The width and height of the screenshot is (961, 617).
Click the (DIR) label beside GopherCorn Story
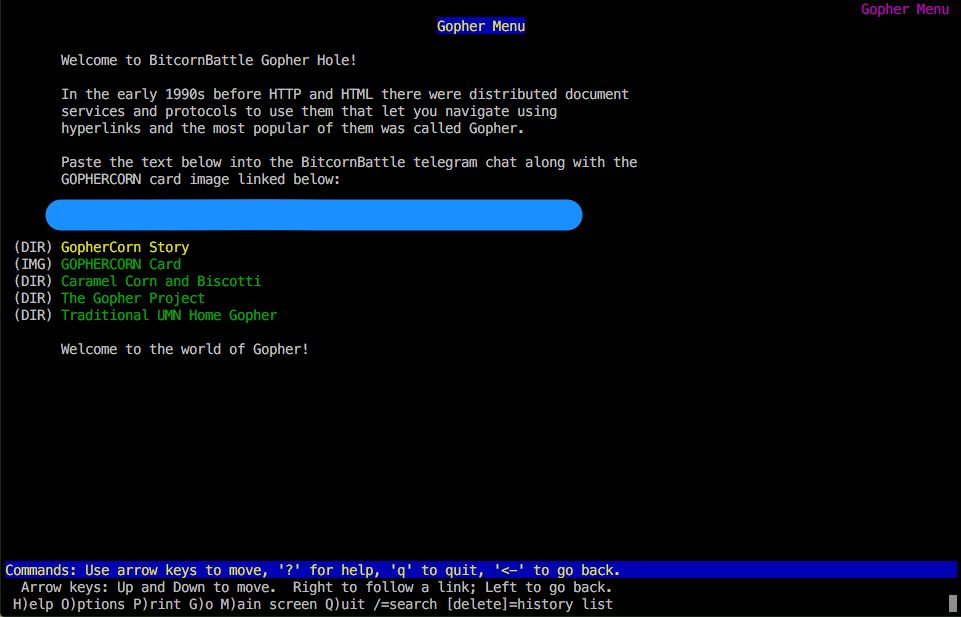pyautogui.click(x=32, y=248)
